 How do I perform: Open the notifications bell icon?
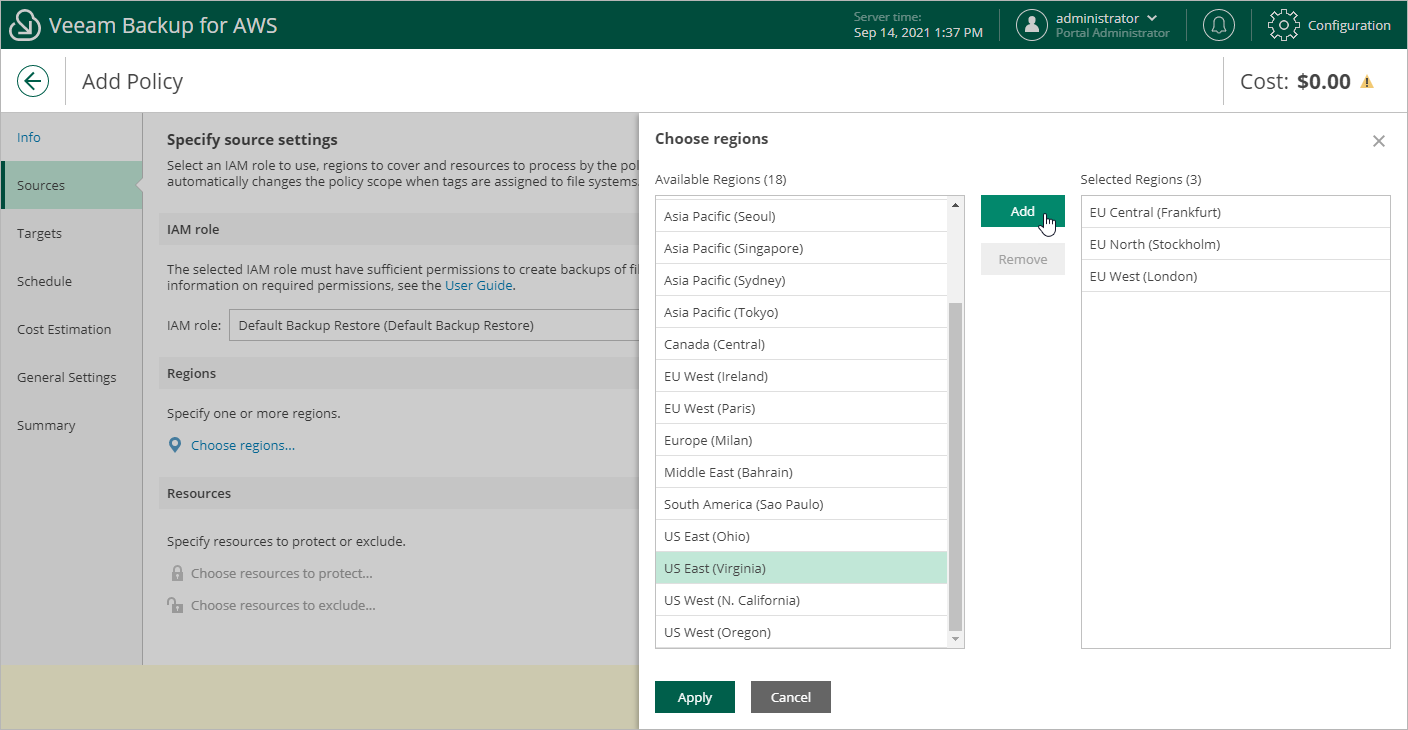1218,25
